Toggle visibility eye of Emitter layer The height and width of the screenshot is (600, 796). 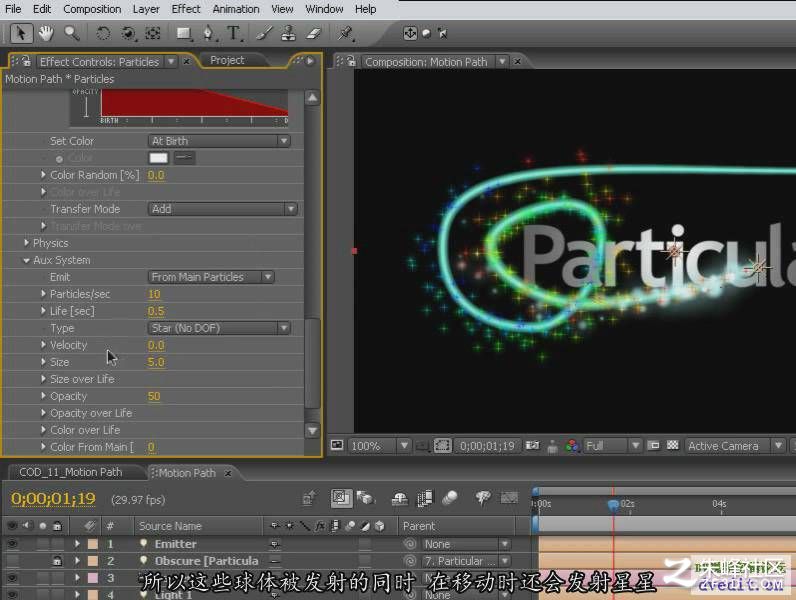pos(12,544)
